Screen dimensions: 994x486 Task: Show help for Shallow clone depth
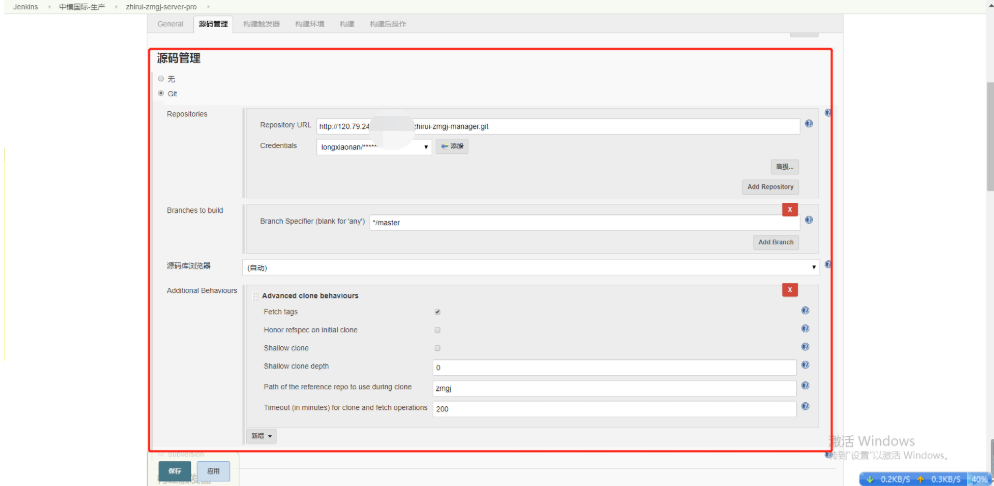point(805,366)
